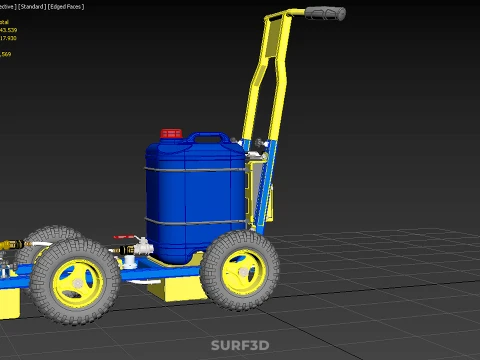Click the 43.539 statistics value

8,30
